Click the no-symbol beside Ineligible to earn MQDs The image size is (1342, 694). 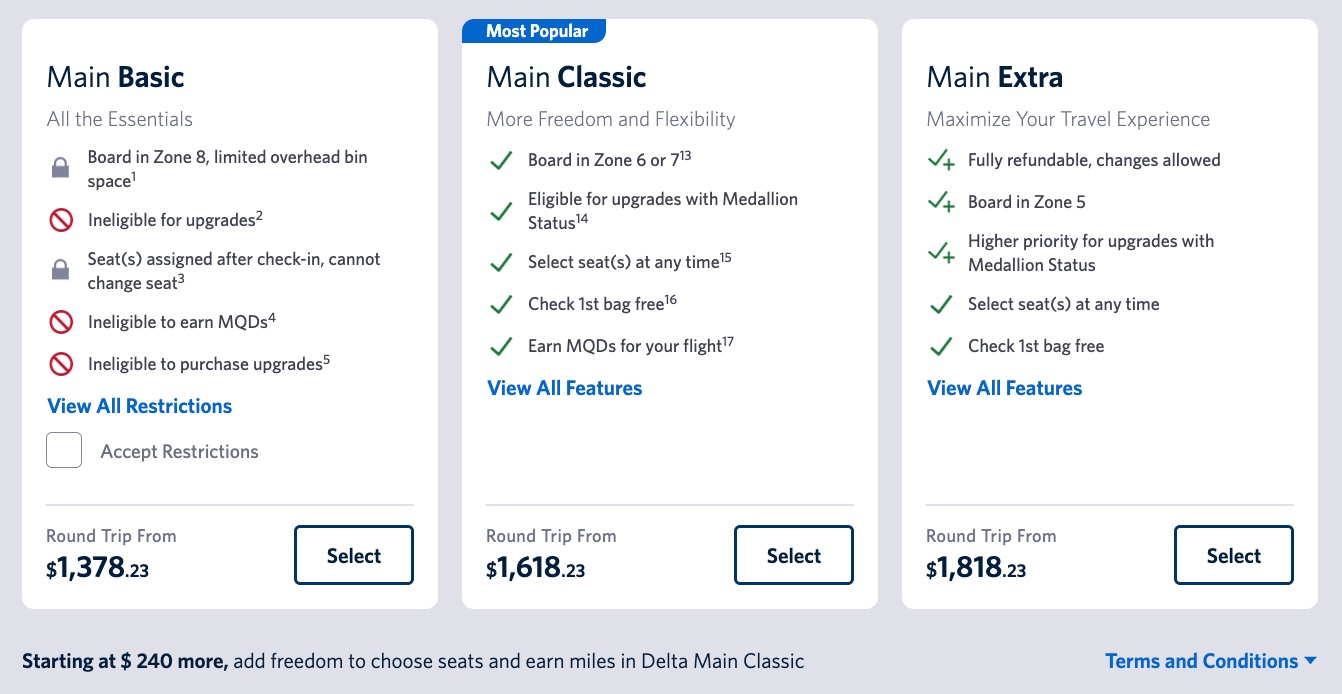click(x=61, y=322)
